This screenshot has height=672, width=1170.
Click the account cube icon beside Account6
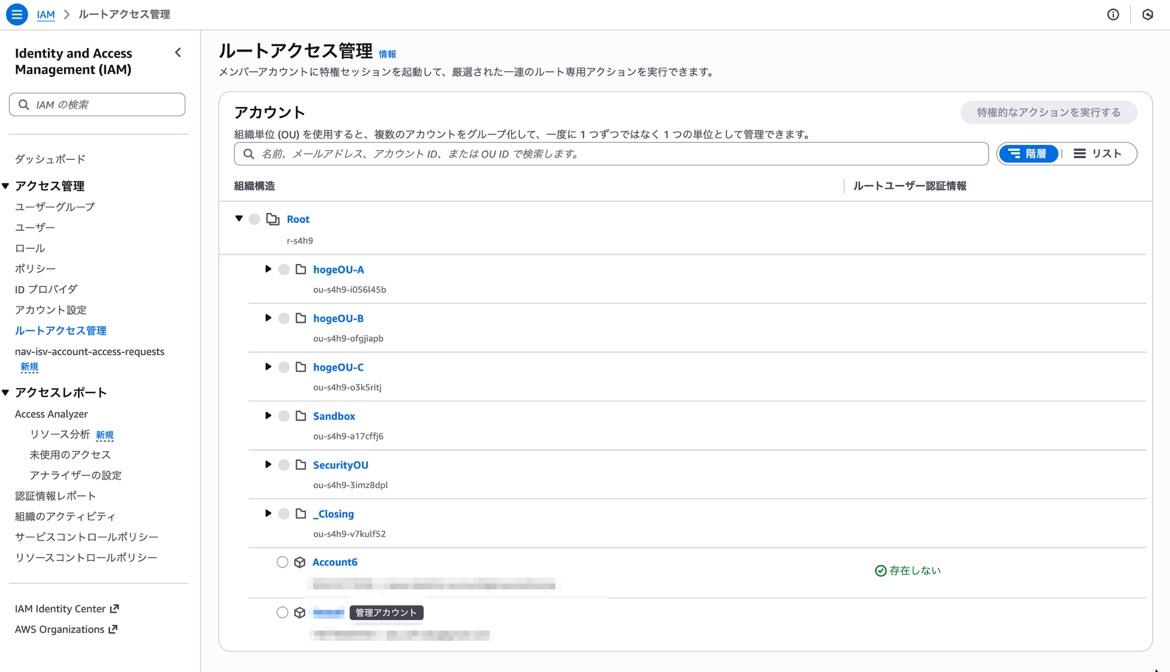point(299,561)
